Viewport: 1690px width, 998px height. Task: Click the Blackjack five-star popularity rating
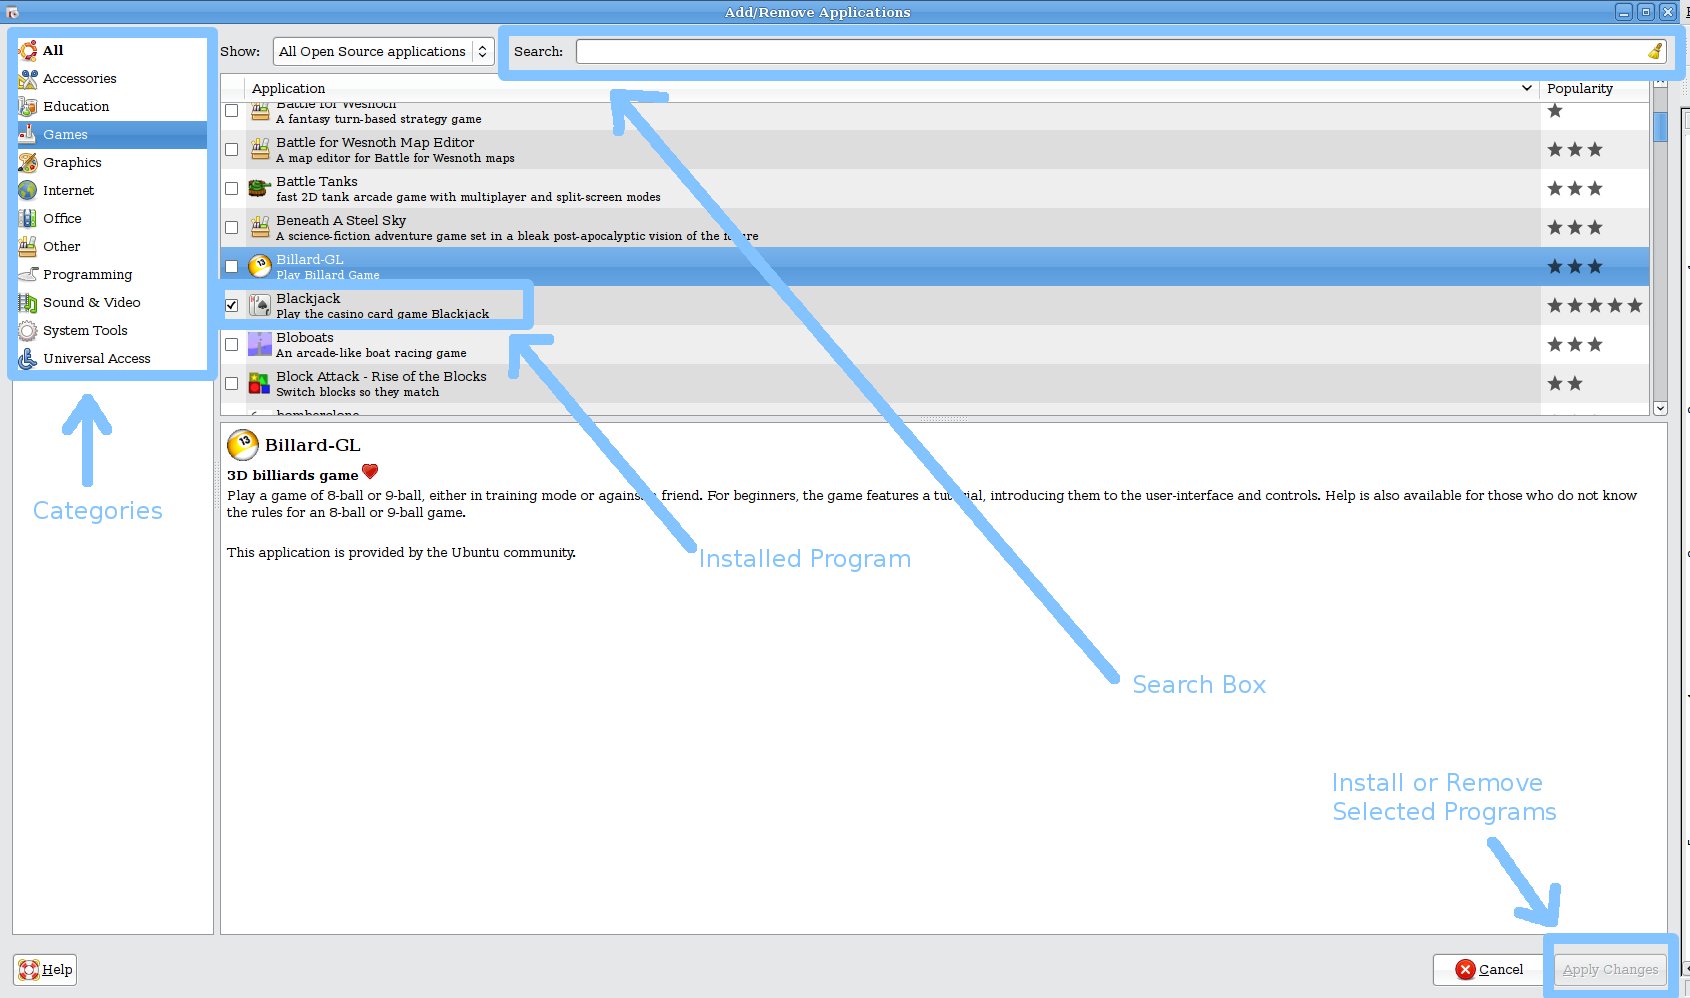(x=1594, y=305)
